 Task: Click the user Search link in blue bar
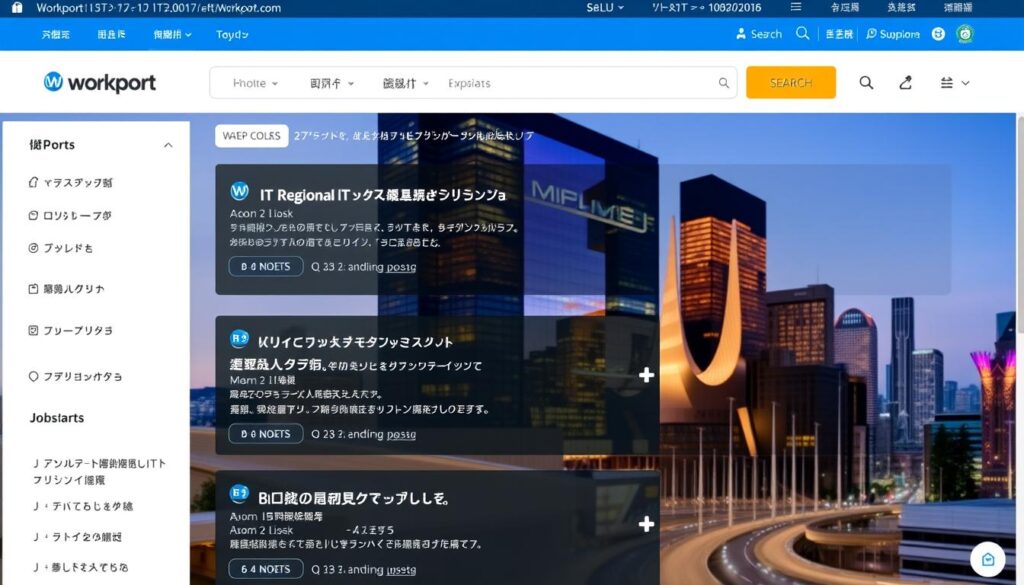758,34
